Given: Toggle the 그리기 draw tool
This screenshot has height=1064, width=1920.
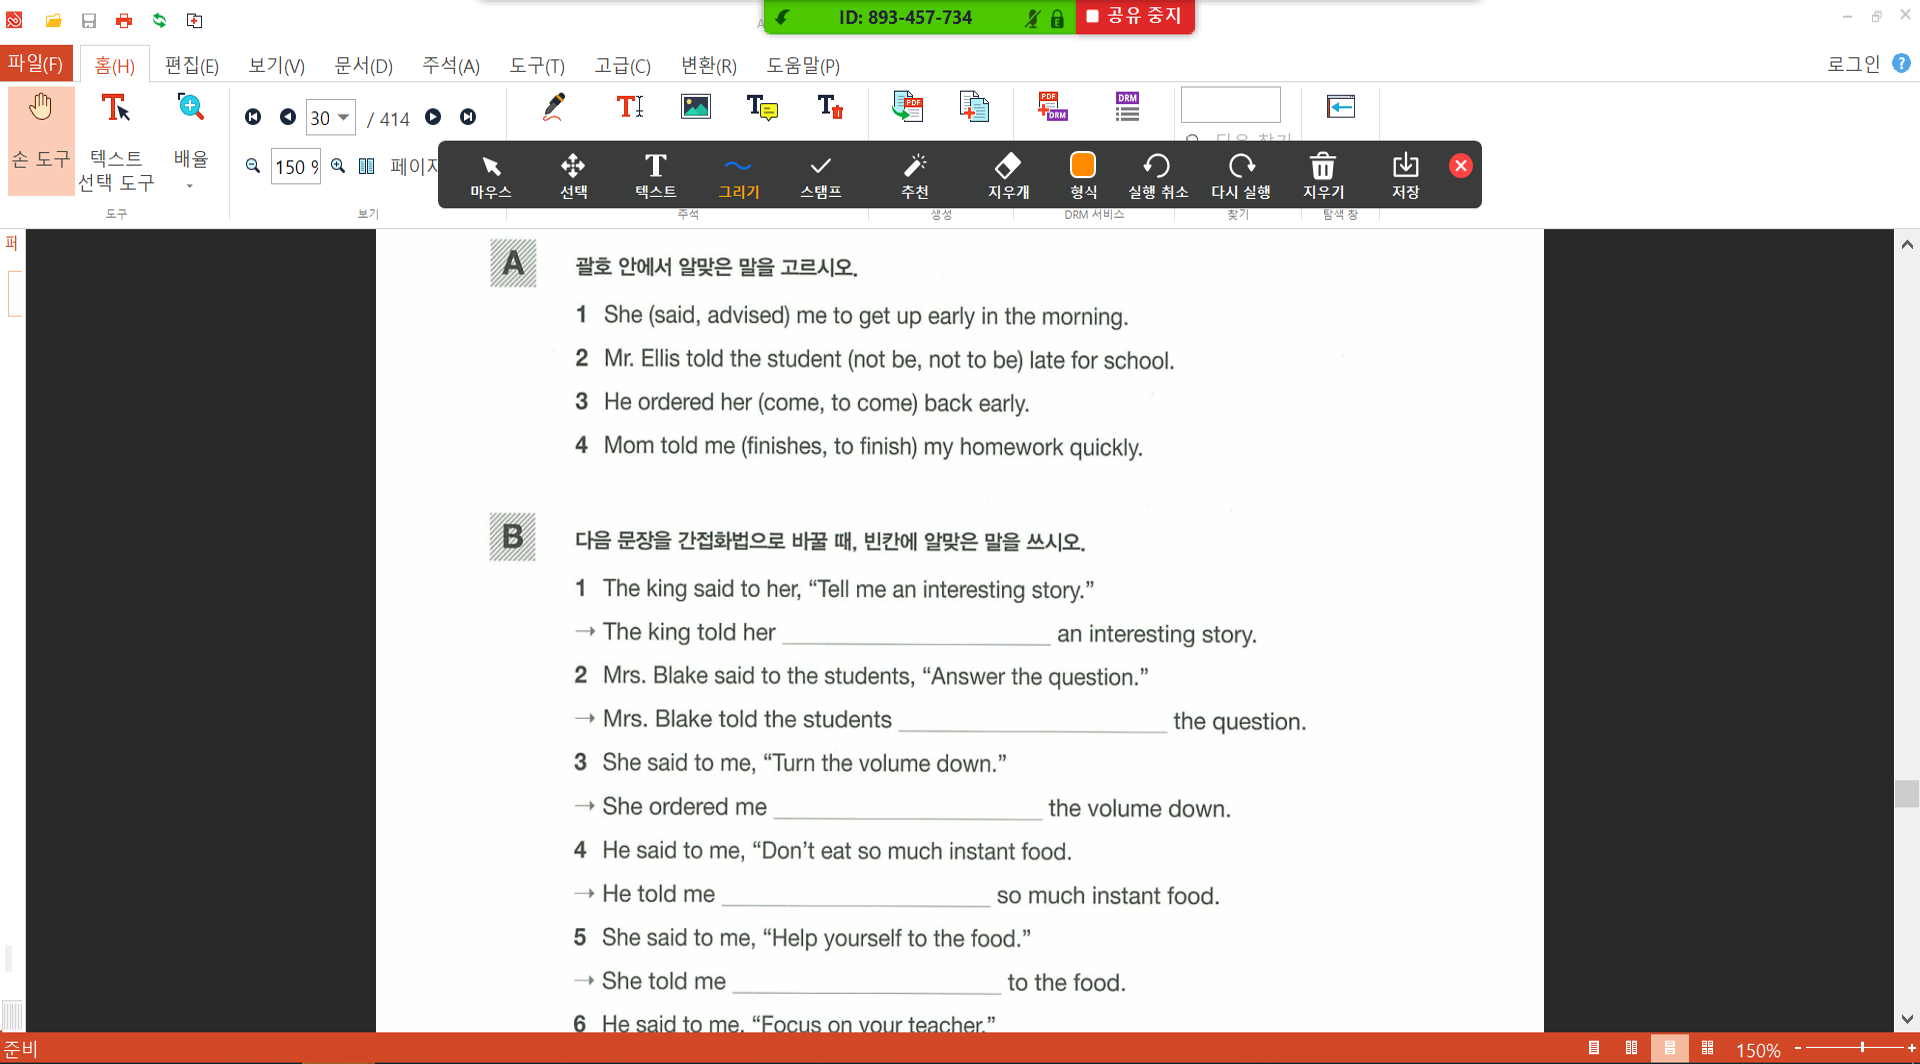Looking at the screenshot, I should pyautogui.click(x=738, y=176).
